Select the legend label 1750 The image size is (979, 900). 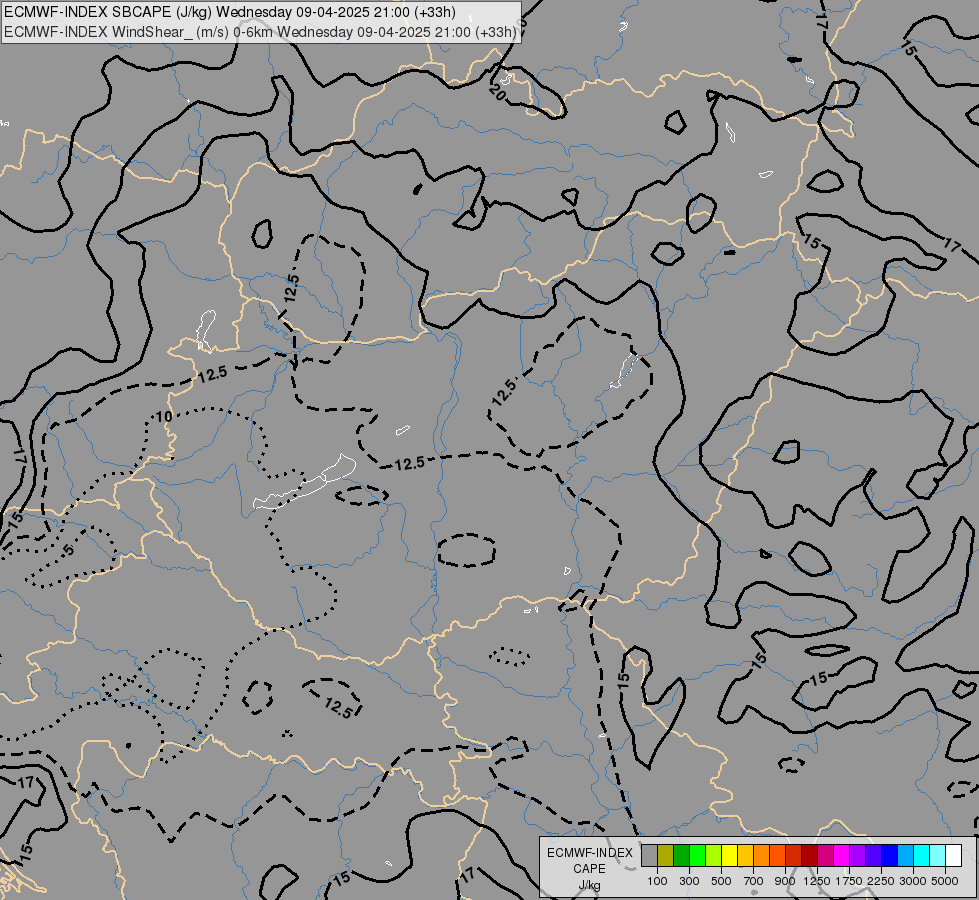(849, 881)
